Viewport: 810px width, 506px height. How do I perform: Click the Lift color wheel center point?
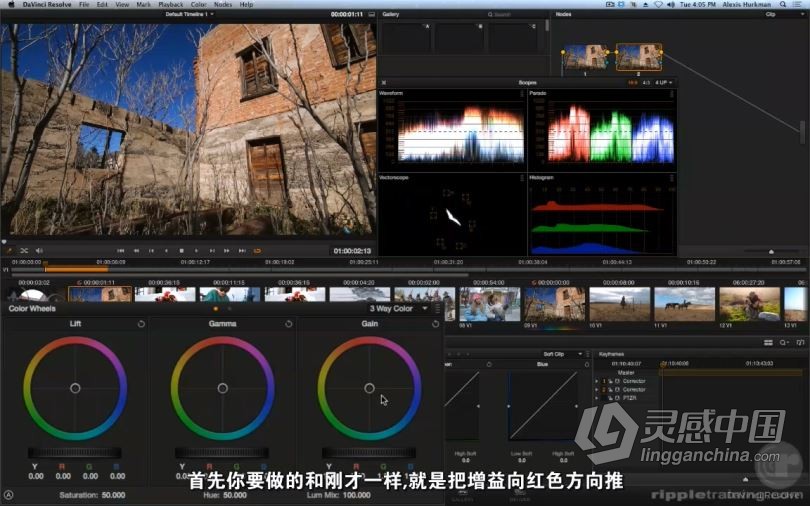(75, 388)
